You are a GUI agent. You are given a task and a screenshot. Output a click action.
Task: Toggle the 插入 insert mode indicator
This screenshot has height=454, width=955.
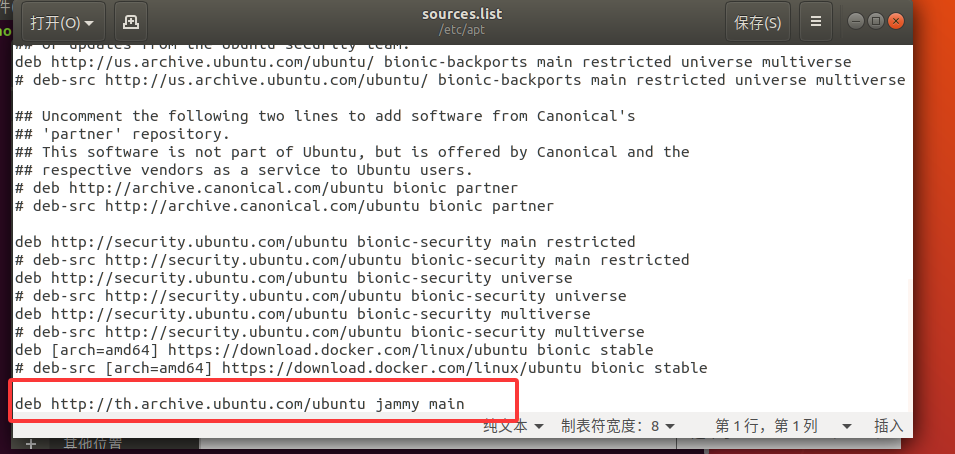tap(888, 426)
